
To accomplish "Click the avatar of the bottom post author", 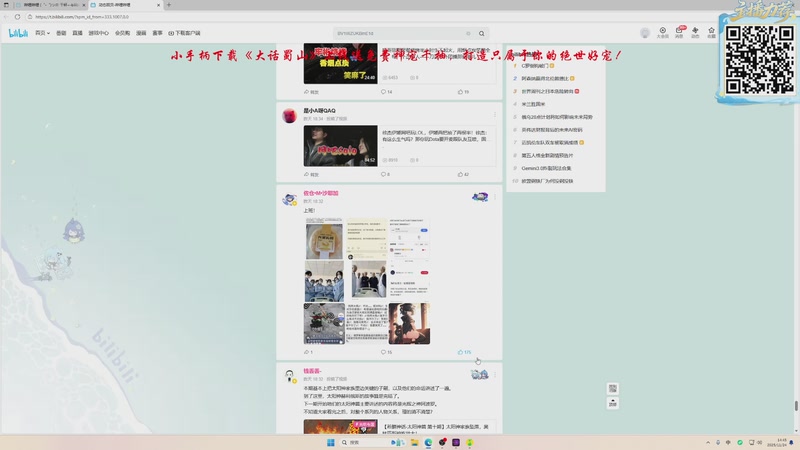I will [x=289, y=376].
